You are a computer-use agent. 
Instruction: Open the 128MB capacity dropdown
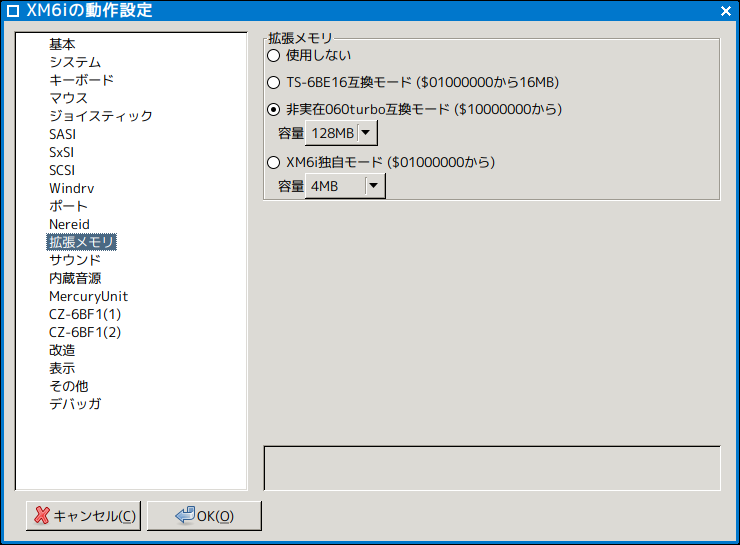pos(341,133)
